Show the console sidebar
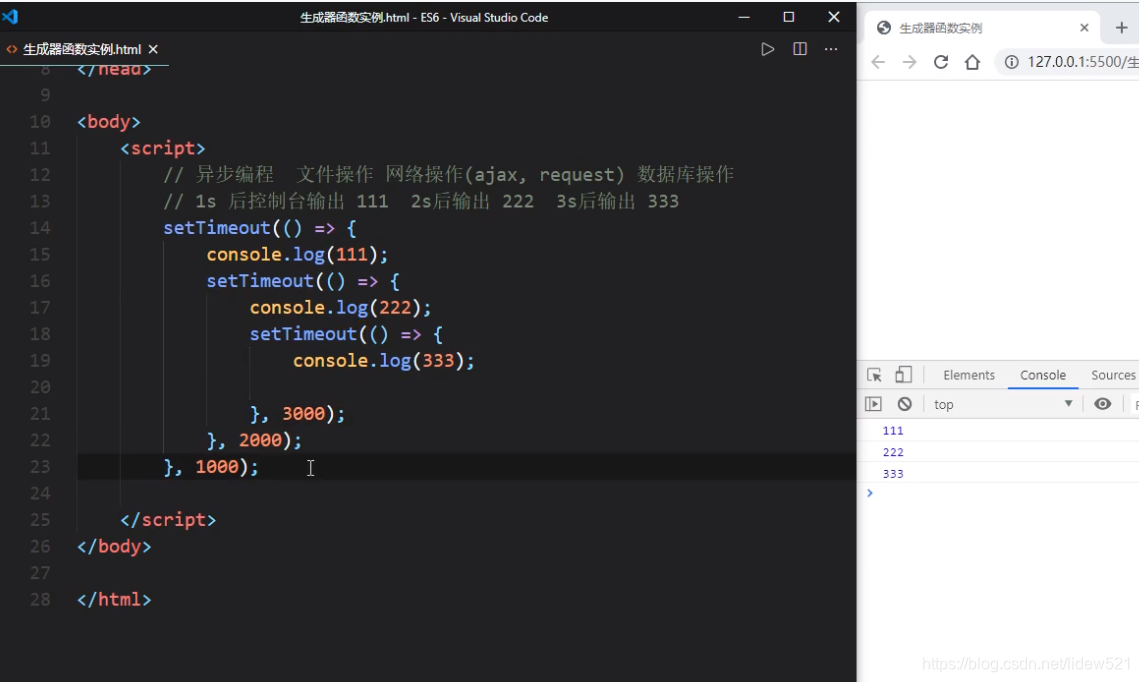The height and width of the screenshot is (682, 1139). (873, 404)
